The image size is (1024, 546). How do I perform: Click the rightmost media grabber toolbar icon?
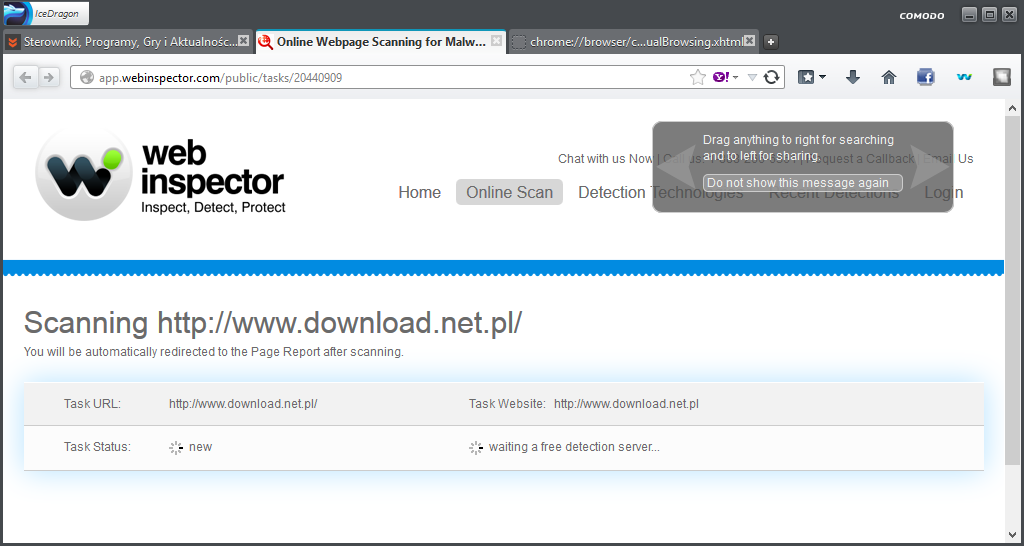(1001, 77)
